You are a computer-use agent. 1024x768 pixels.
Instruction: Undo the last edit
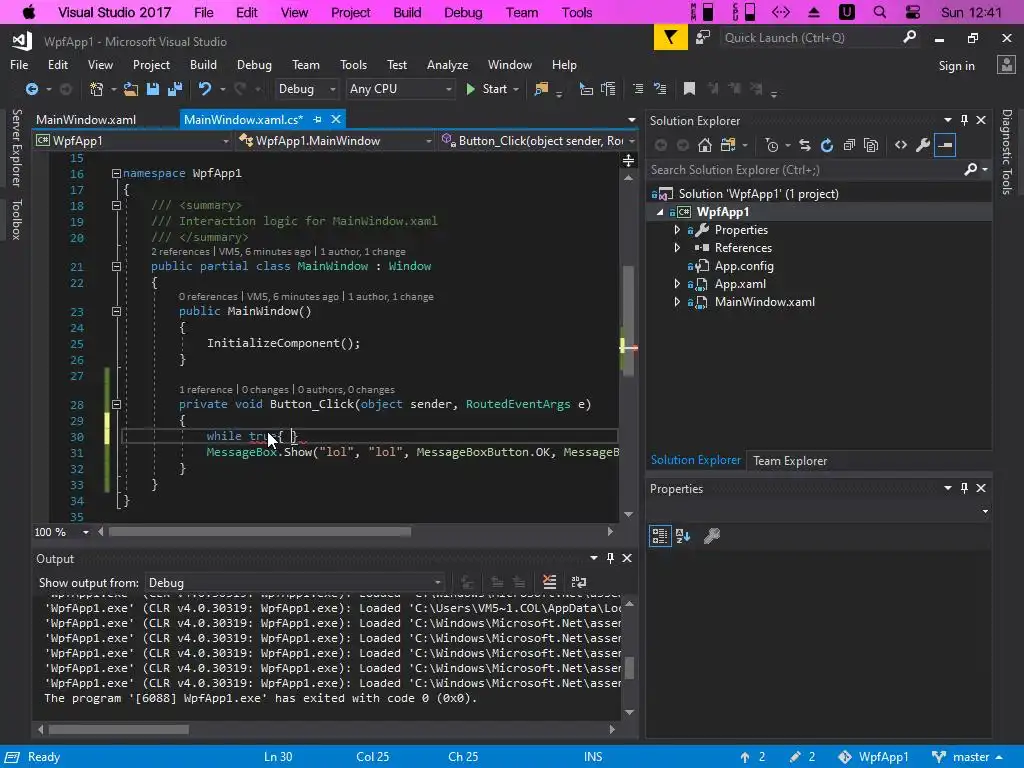point(205,89)
